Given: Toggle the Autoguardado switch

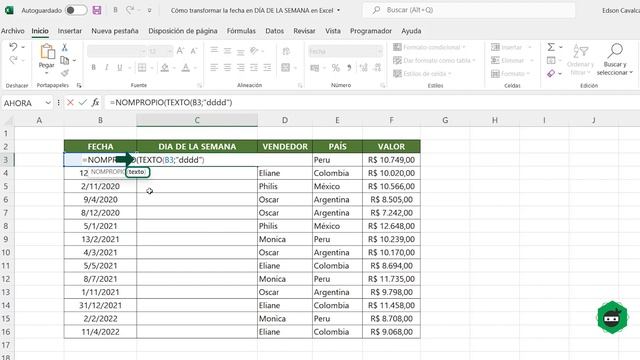Looking at the screenshot, I should pyautogui.click(x=76, y=10).
